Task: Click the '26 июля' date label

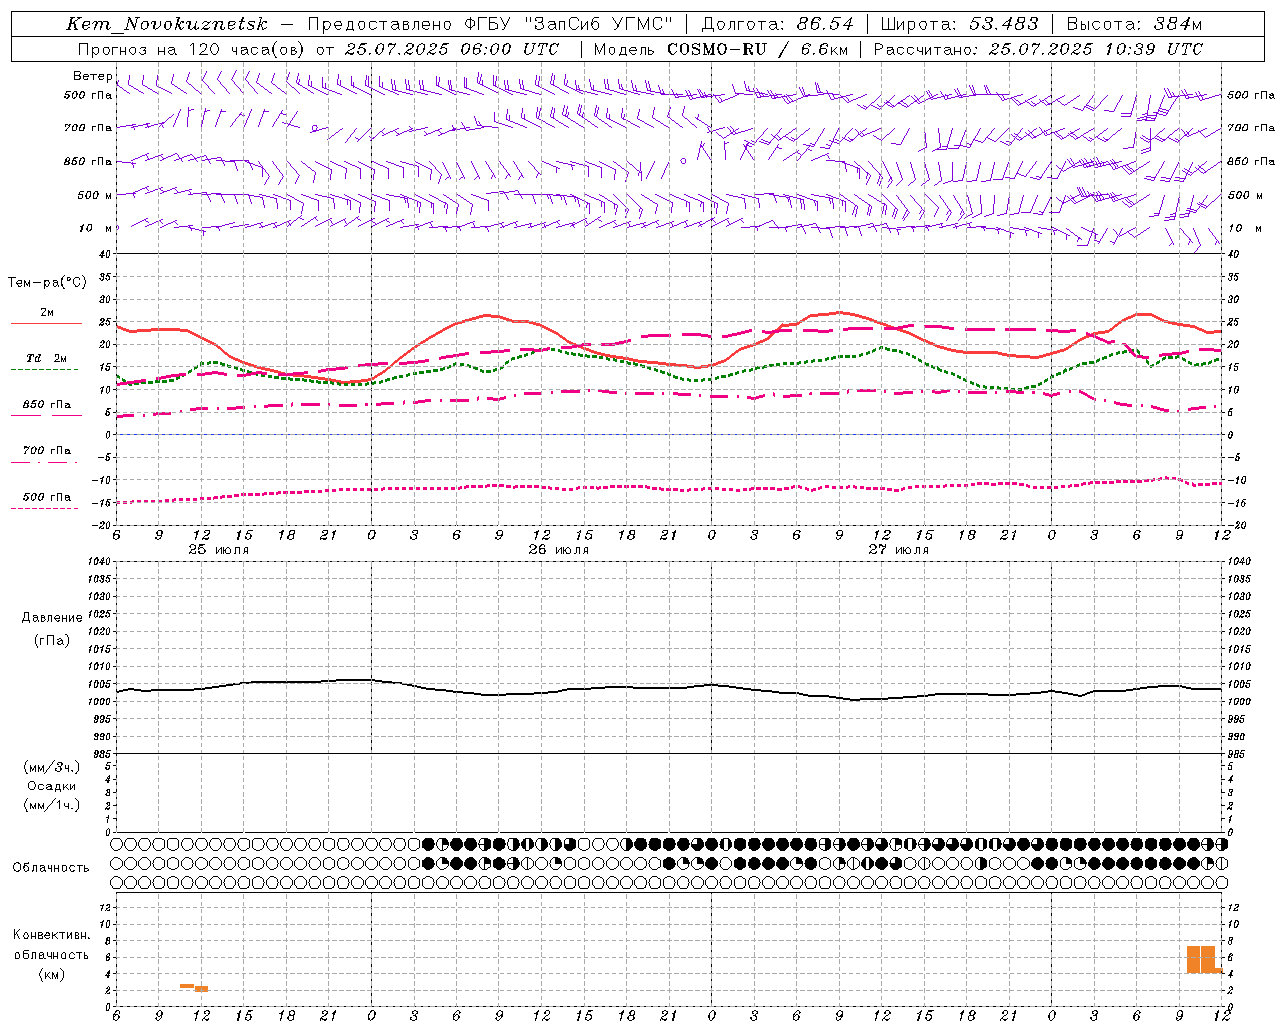Action: coord(558,550)
